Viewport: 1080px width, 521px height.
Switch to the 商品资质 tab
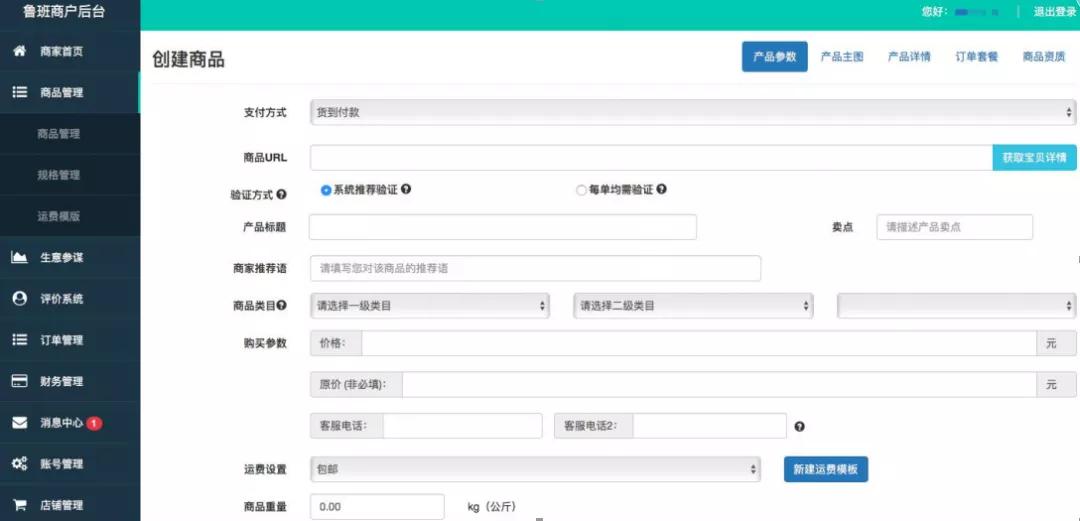click(1043, 57)
